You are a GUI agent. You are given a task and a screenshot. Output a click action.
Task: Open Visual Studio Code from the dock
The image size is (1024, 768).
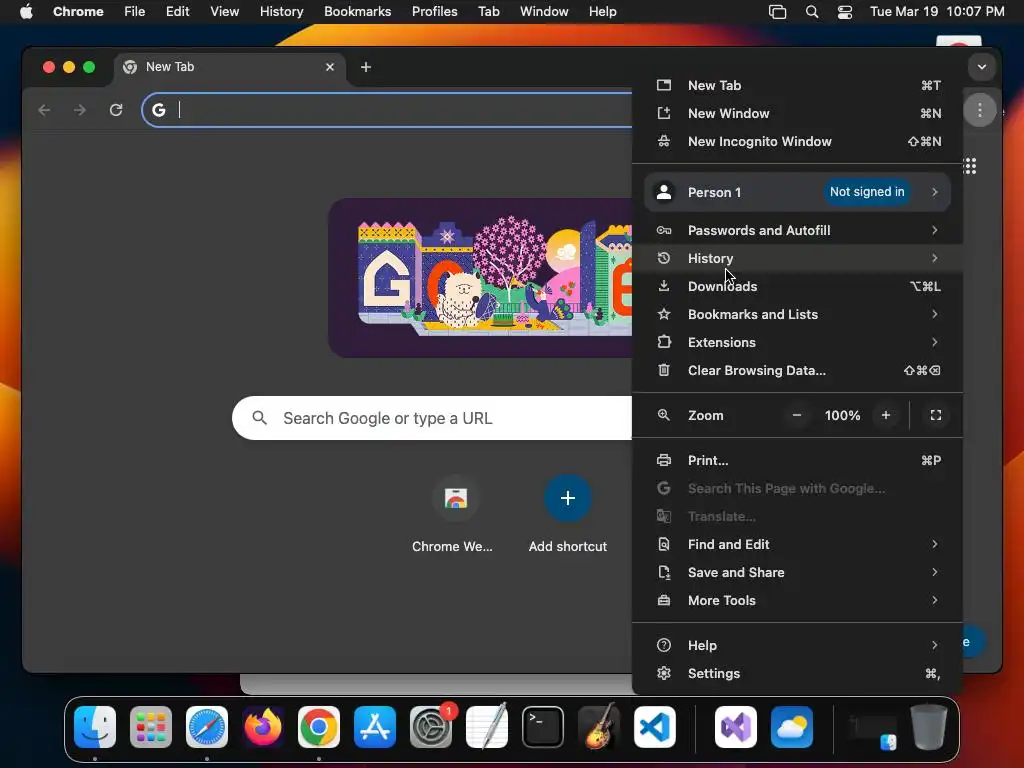pyautogui.click(x=655, y=727)
